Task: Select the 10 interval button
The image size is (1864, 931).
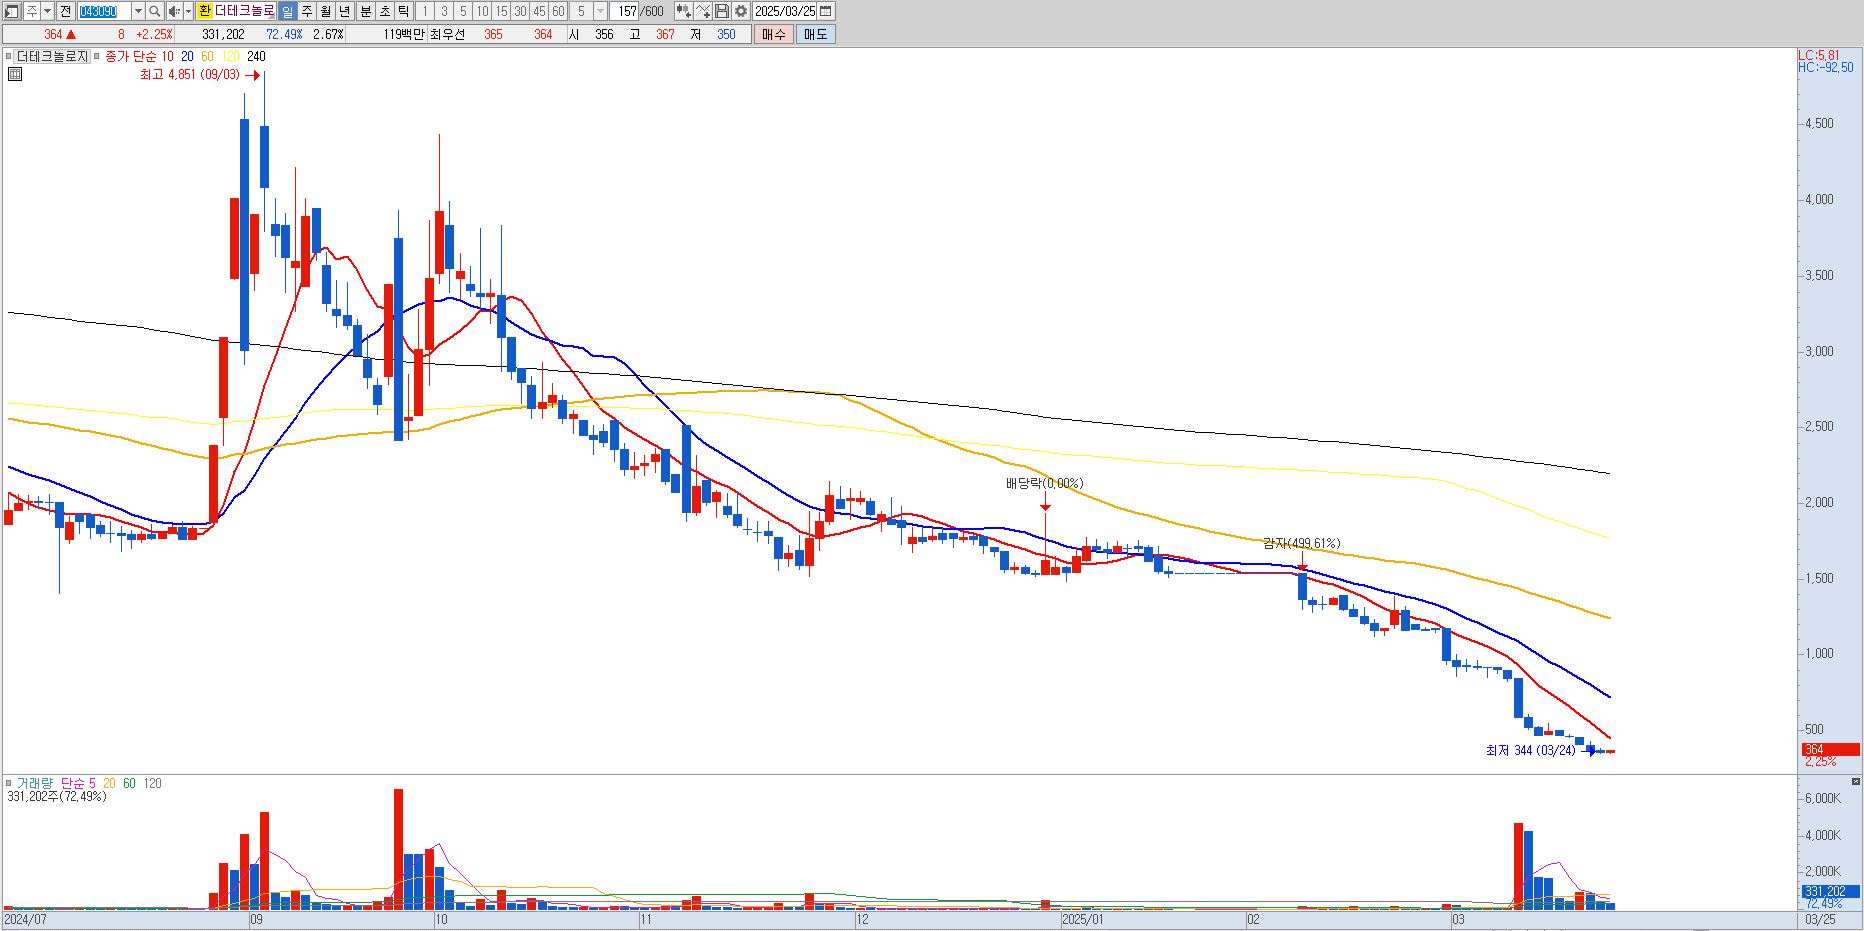Action: [482, 11]
